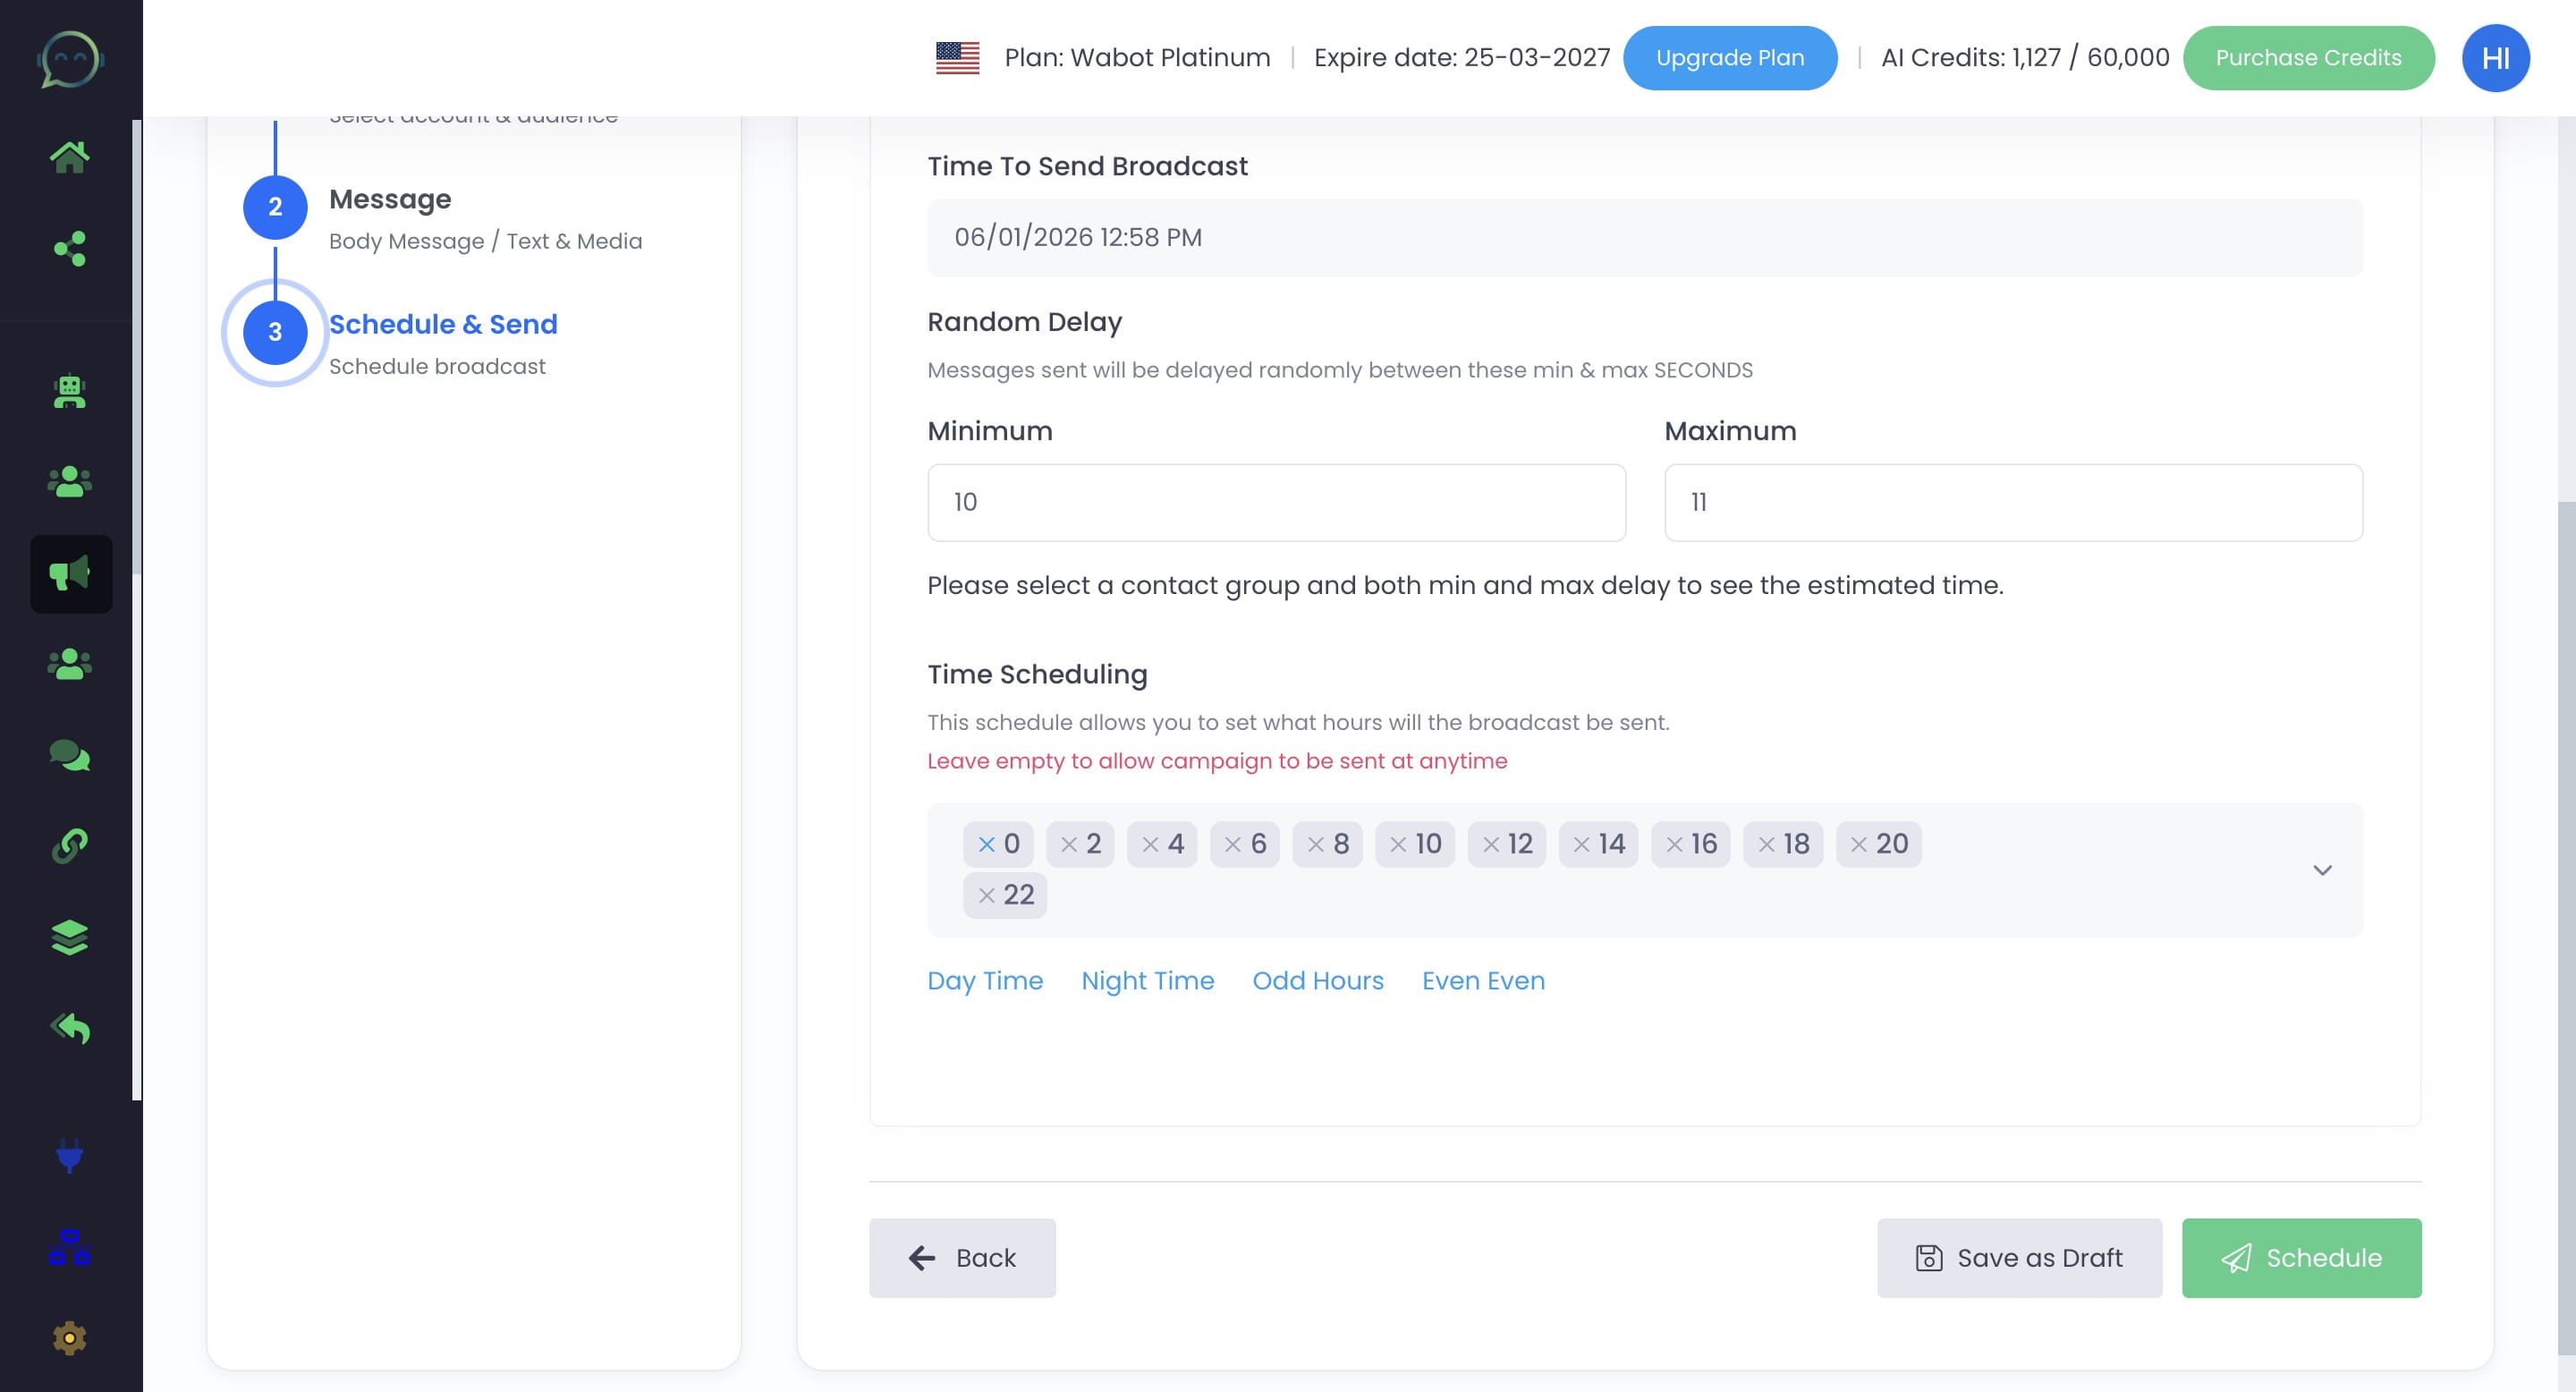Open the home dashboard icon
The width and height of the screenshot is (2576, 1392).
[70, 157]
